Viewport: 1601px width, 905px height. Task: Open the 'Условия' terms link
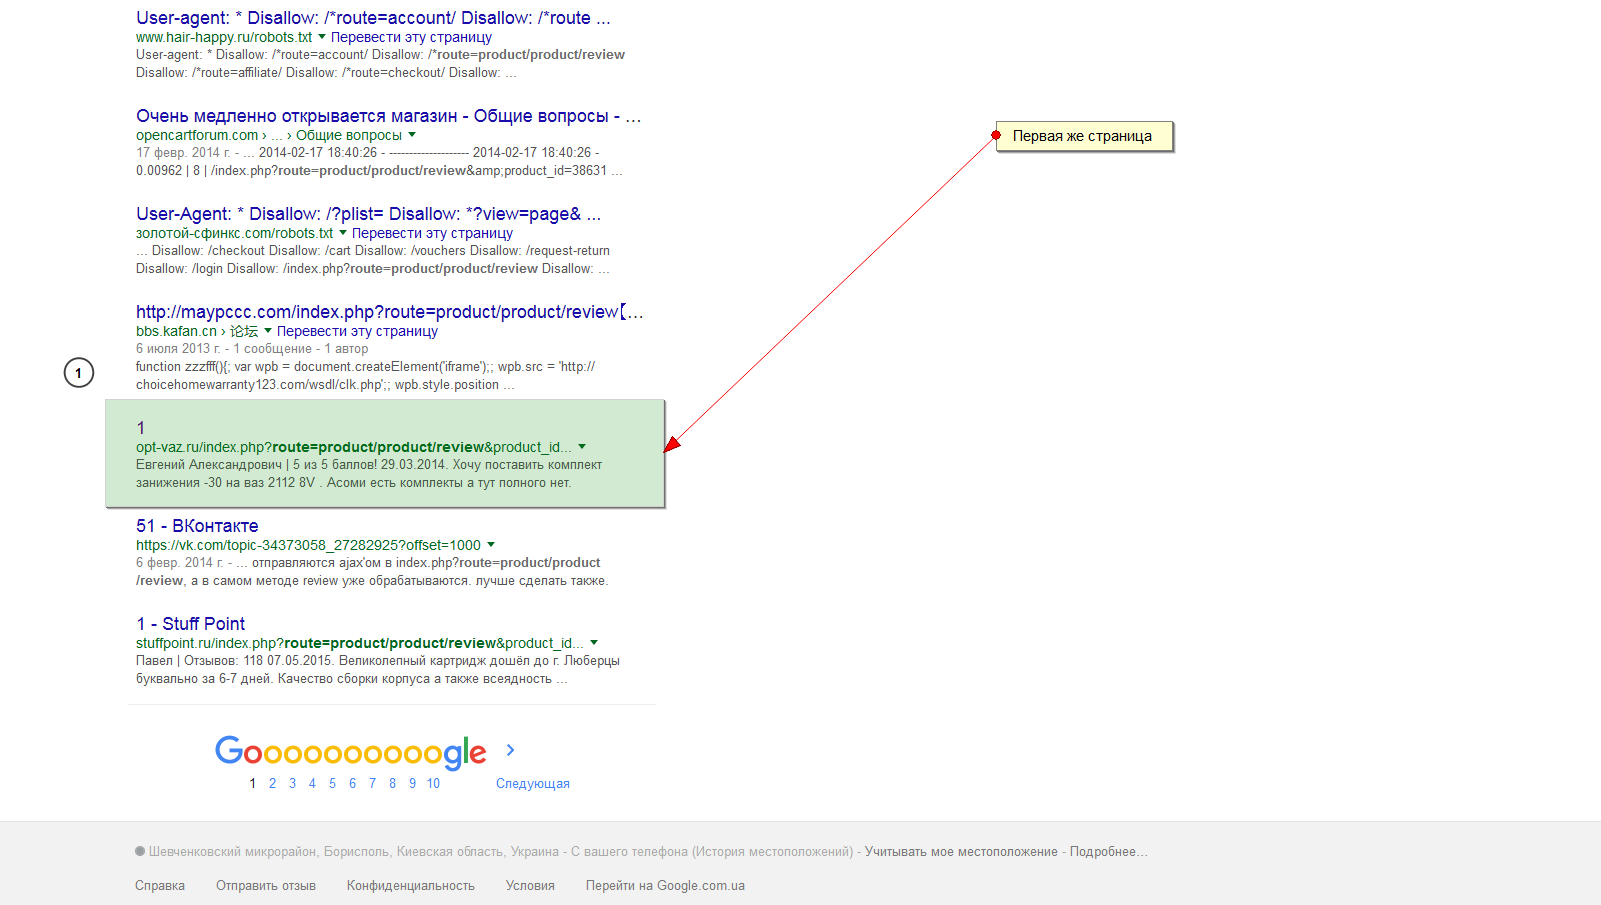(x=530, y=886)
